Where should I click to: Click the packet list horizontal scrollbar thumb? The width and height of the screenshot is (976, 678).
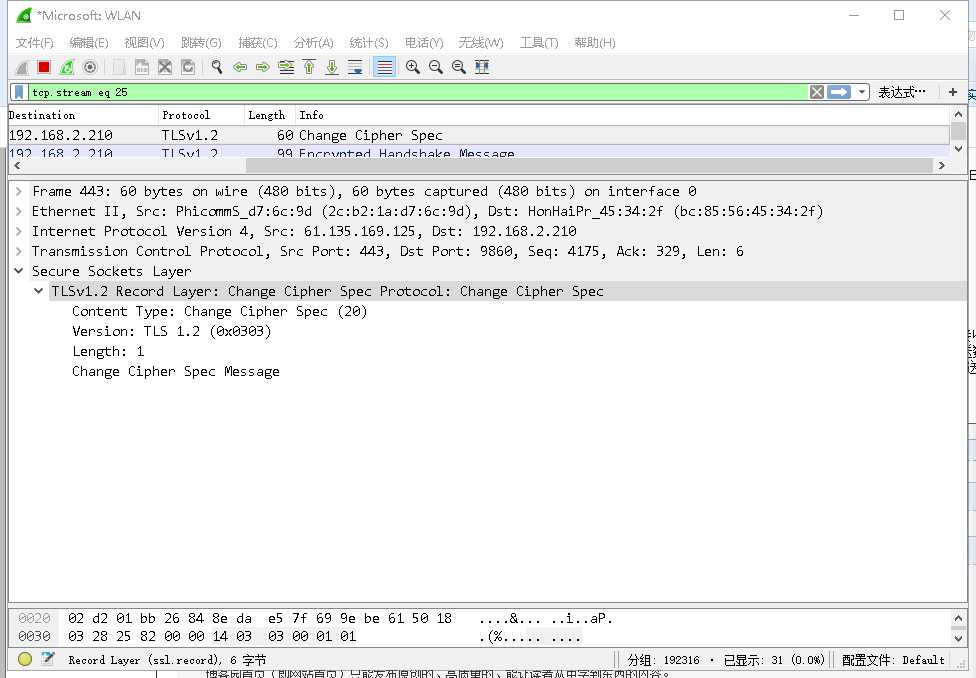pos(589,166)
